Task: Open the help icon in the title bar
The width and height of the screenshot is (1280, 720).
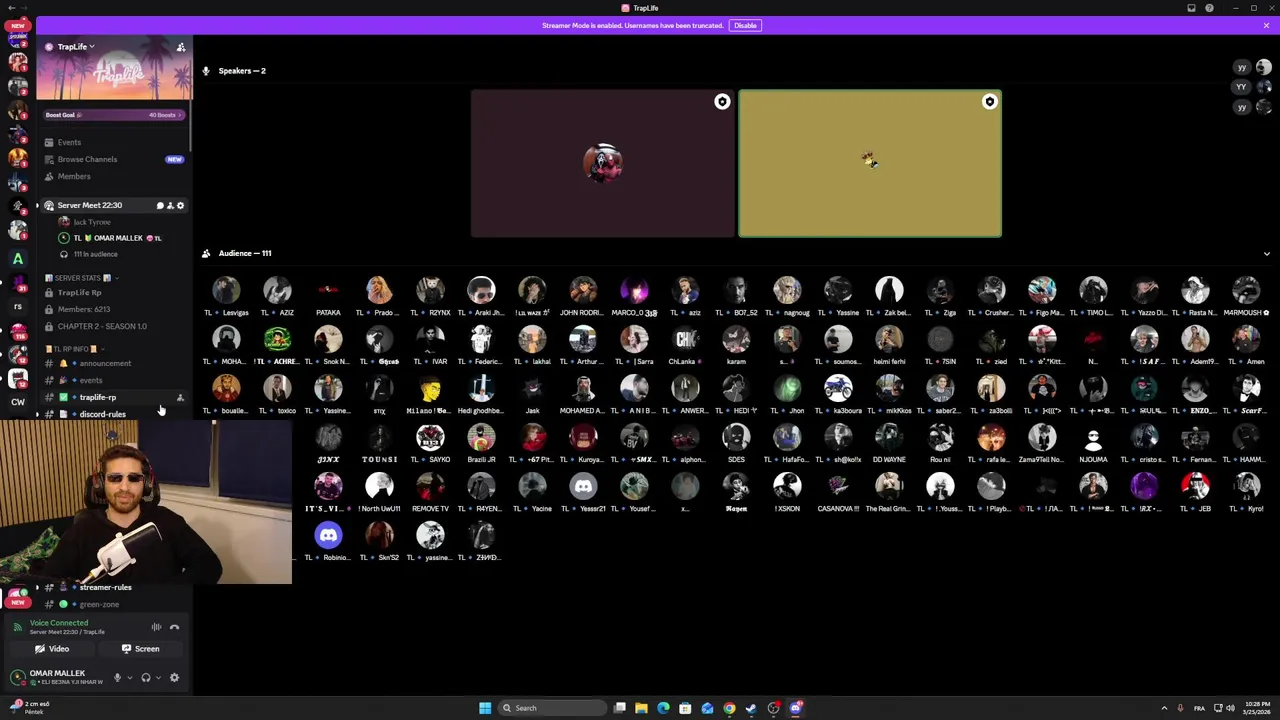Action: pos(1209,8)
